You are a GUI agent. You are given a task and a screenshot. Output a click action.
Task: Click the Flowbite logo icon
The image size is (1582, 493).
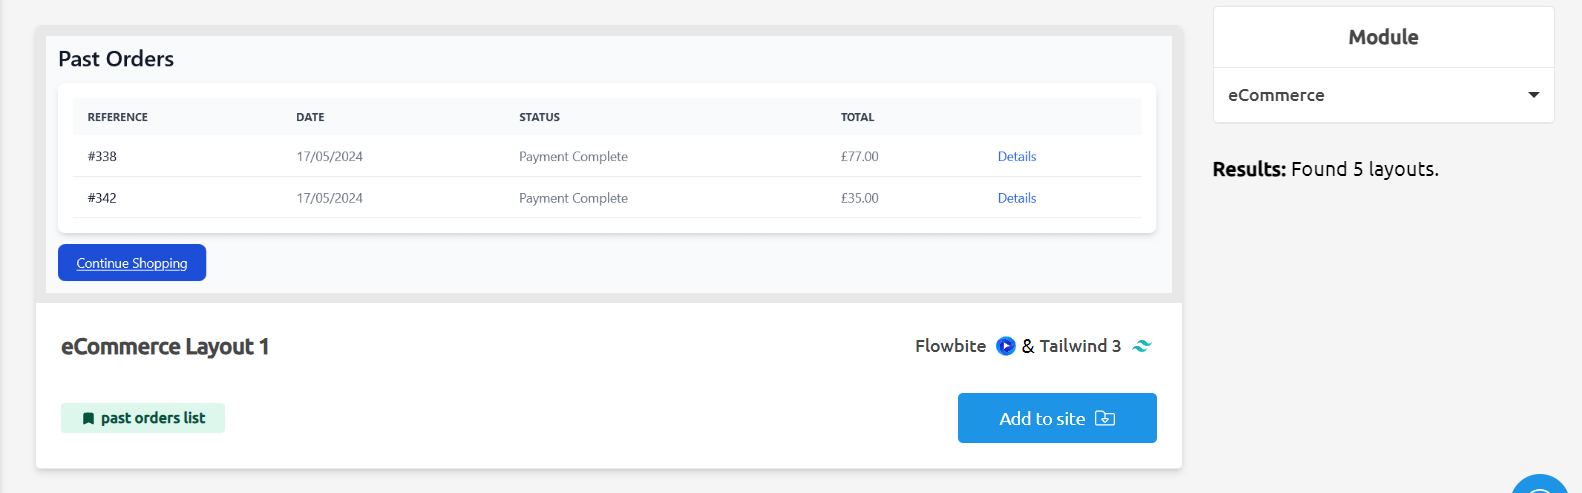(x=1006, y=346)
